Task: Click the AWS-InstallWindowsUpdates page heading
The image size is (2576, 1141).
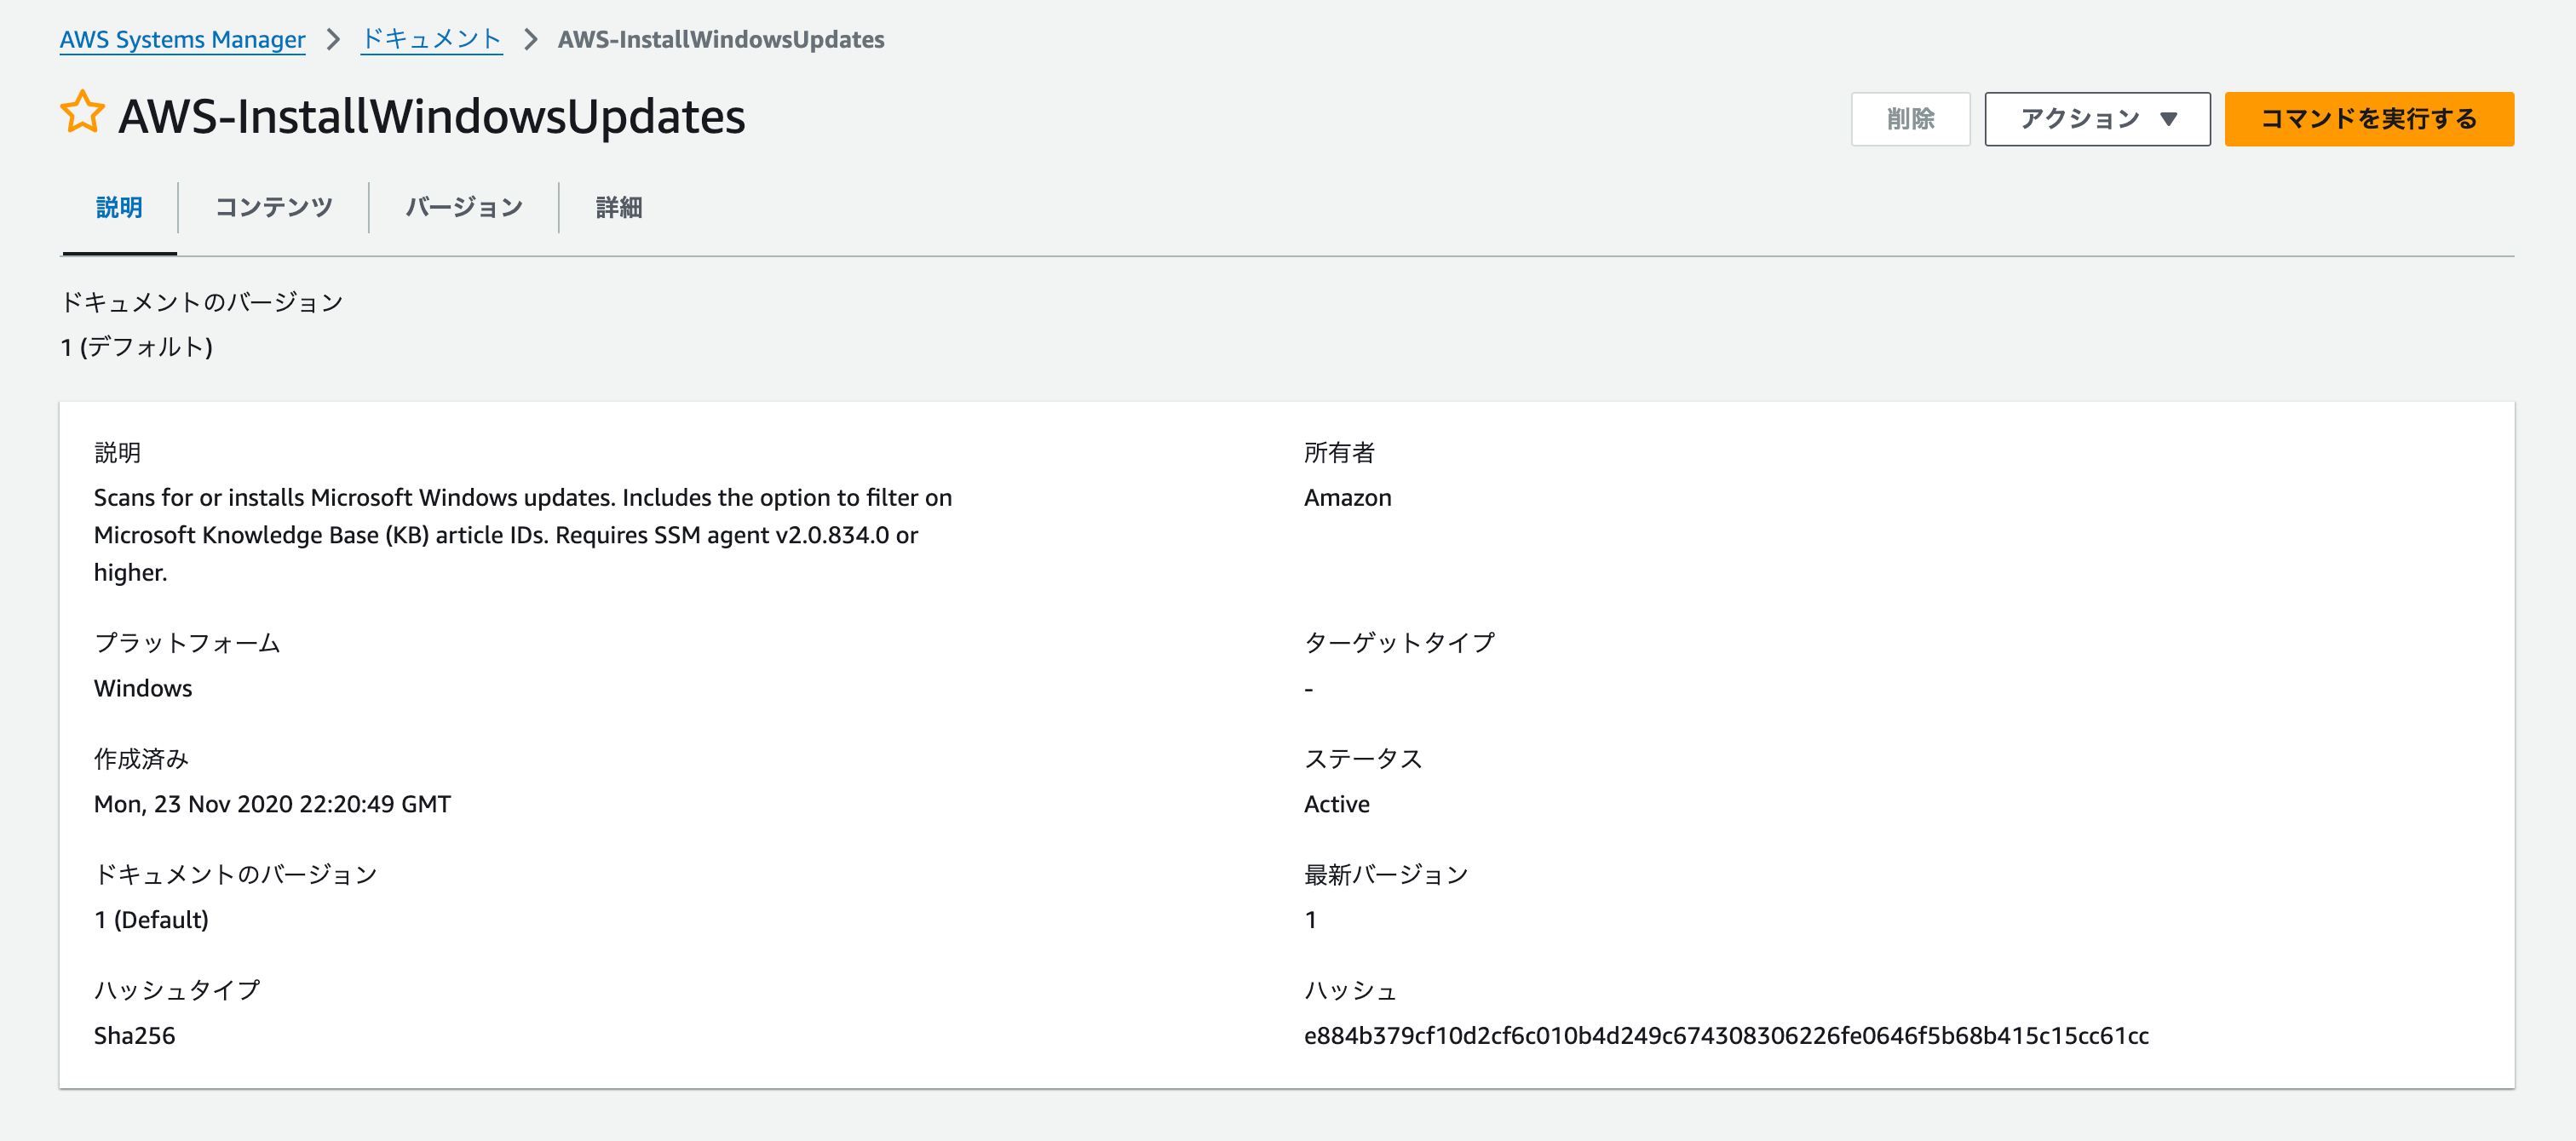Action: coord(431,116)
